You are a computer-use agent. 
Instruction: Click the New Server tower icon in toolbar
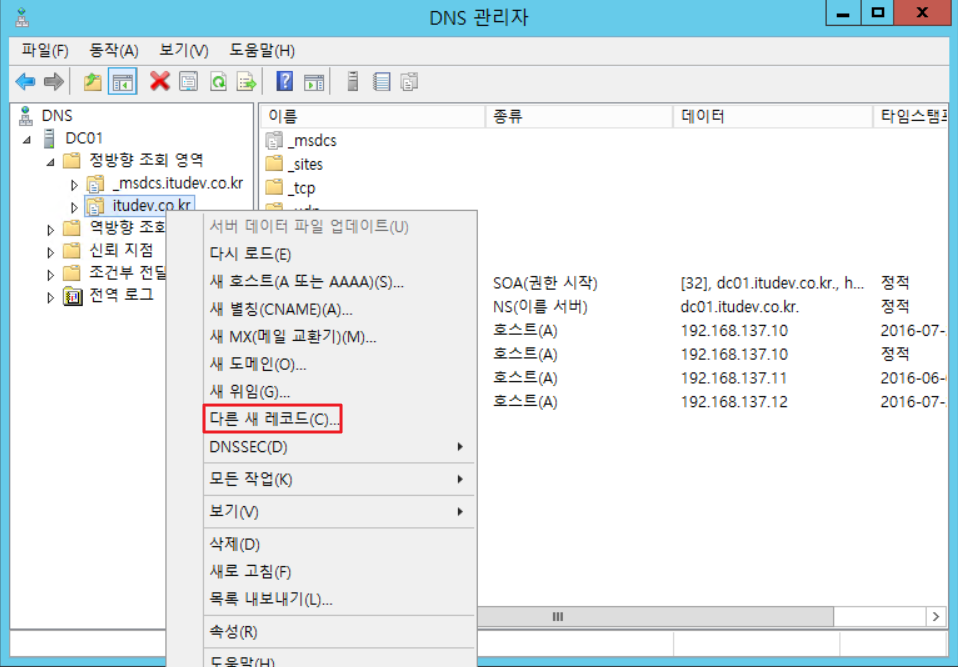(x=352, y=82)
